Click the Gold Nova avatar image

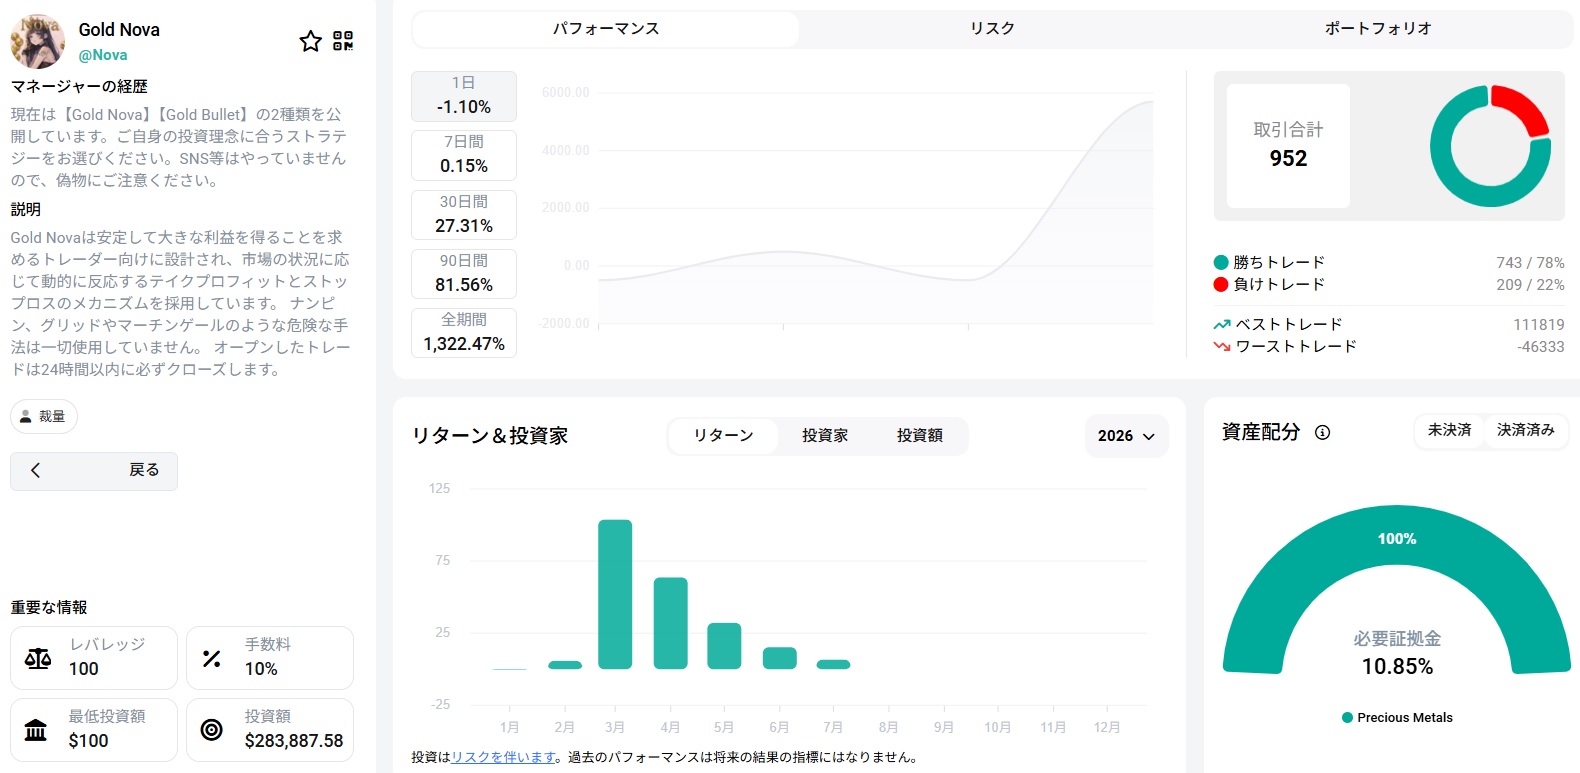[37, 41]
